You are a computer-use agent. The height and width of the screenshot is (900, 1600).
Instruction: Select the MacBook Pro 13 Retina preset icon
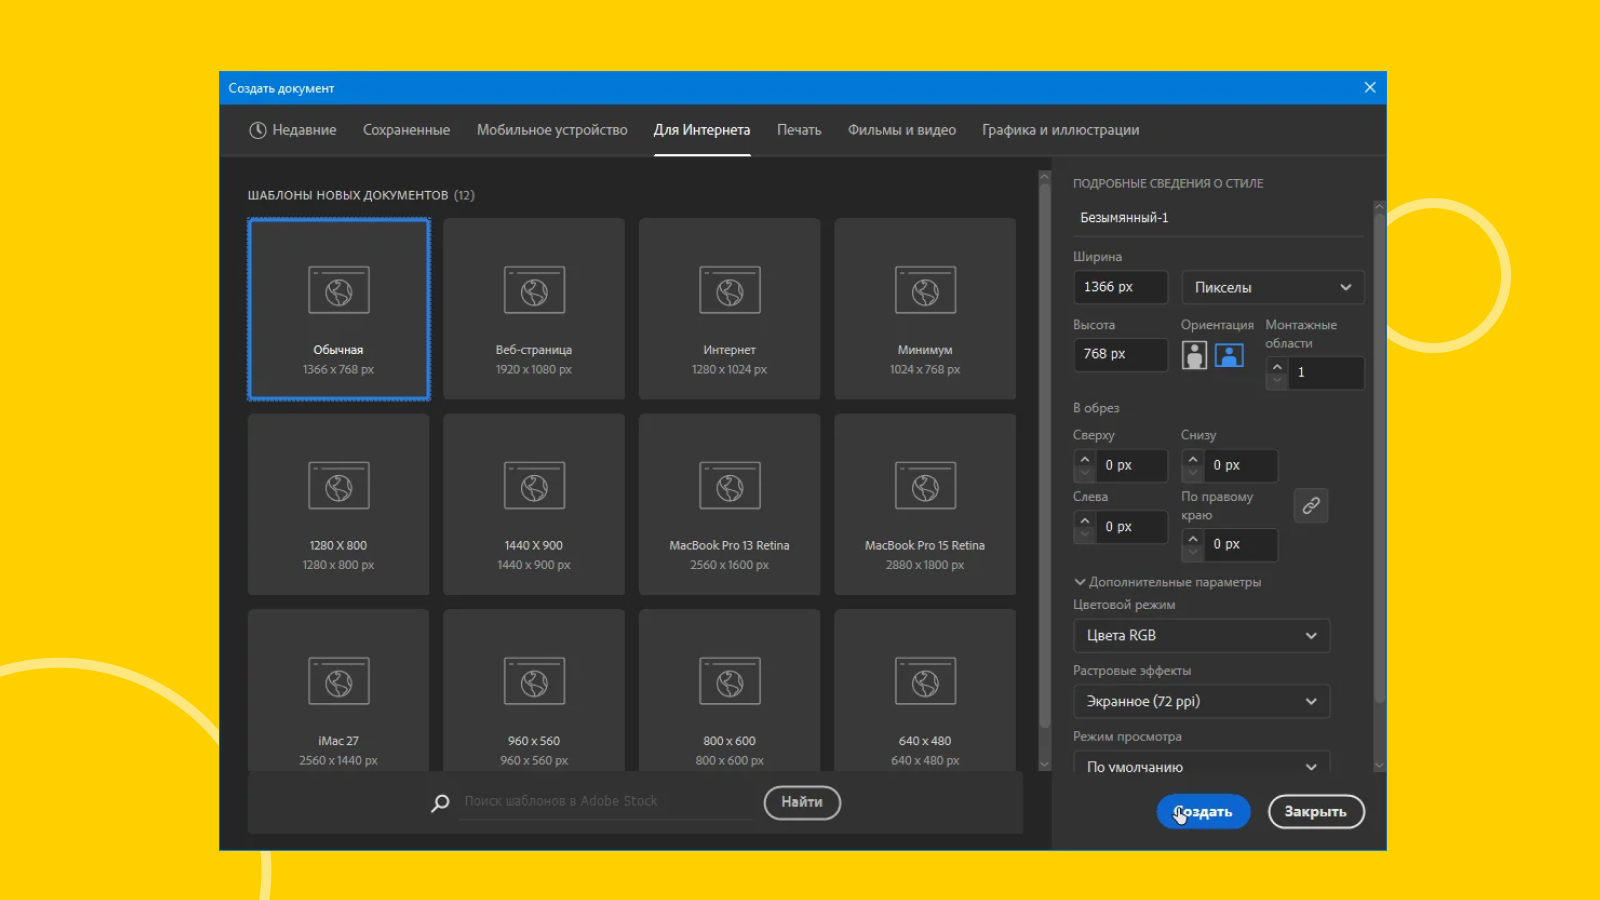point(729,486)
